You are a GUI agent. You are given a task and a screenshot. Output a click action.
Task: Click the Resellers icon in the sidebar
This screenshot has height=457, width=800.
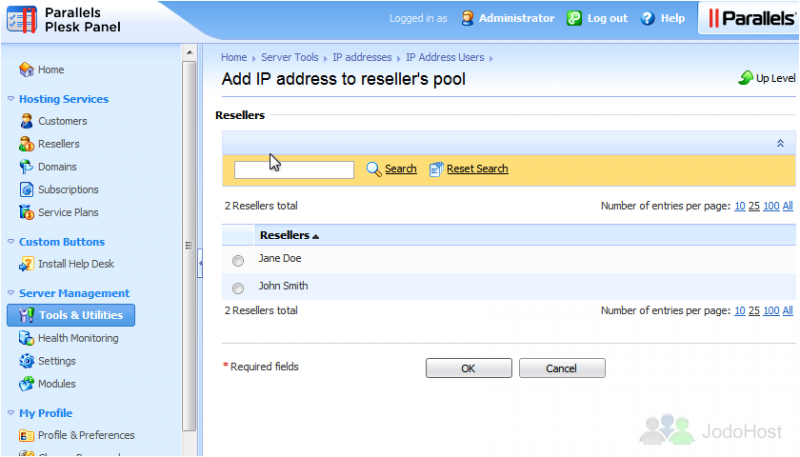coord(27,144)
